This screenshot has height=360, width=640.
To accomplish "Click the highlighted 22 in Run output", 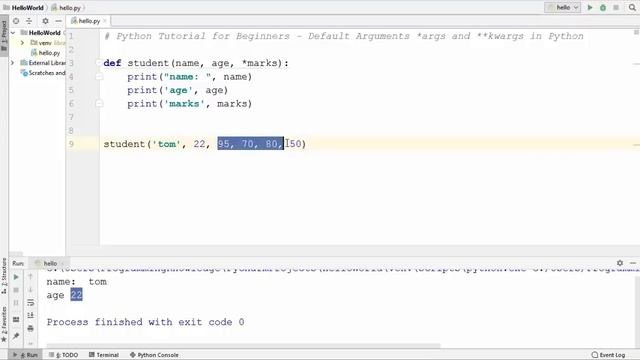I will pyautogui.click(x=76, y=295).
